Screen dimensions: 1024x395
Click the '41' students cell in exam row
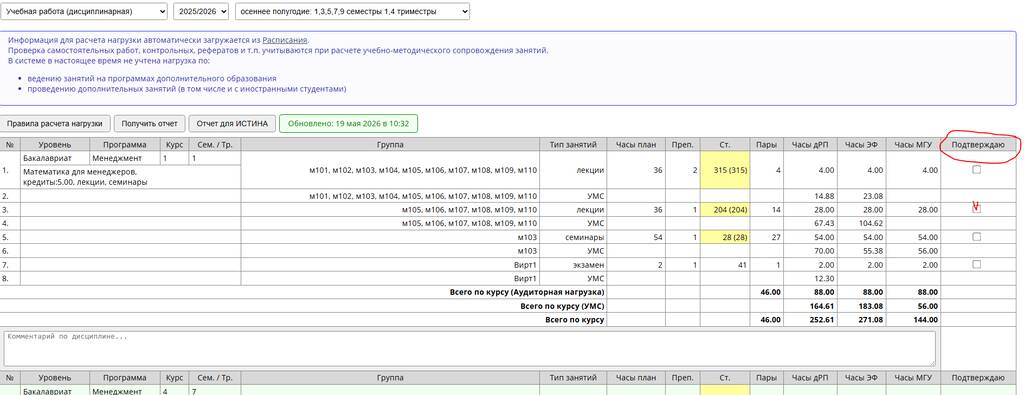point(724,264)
